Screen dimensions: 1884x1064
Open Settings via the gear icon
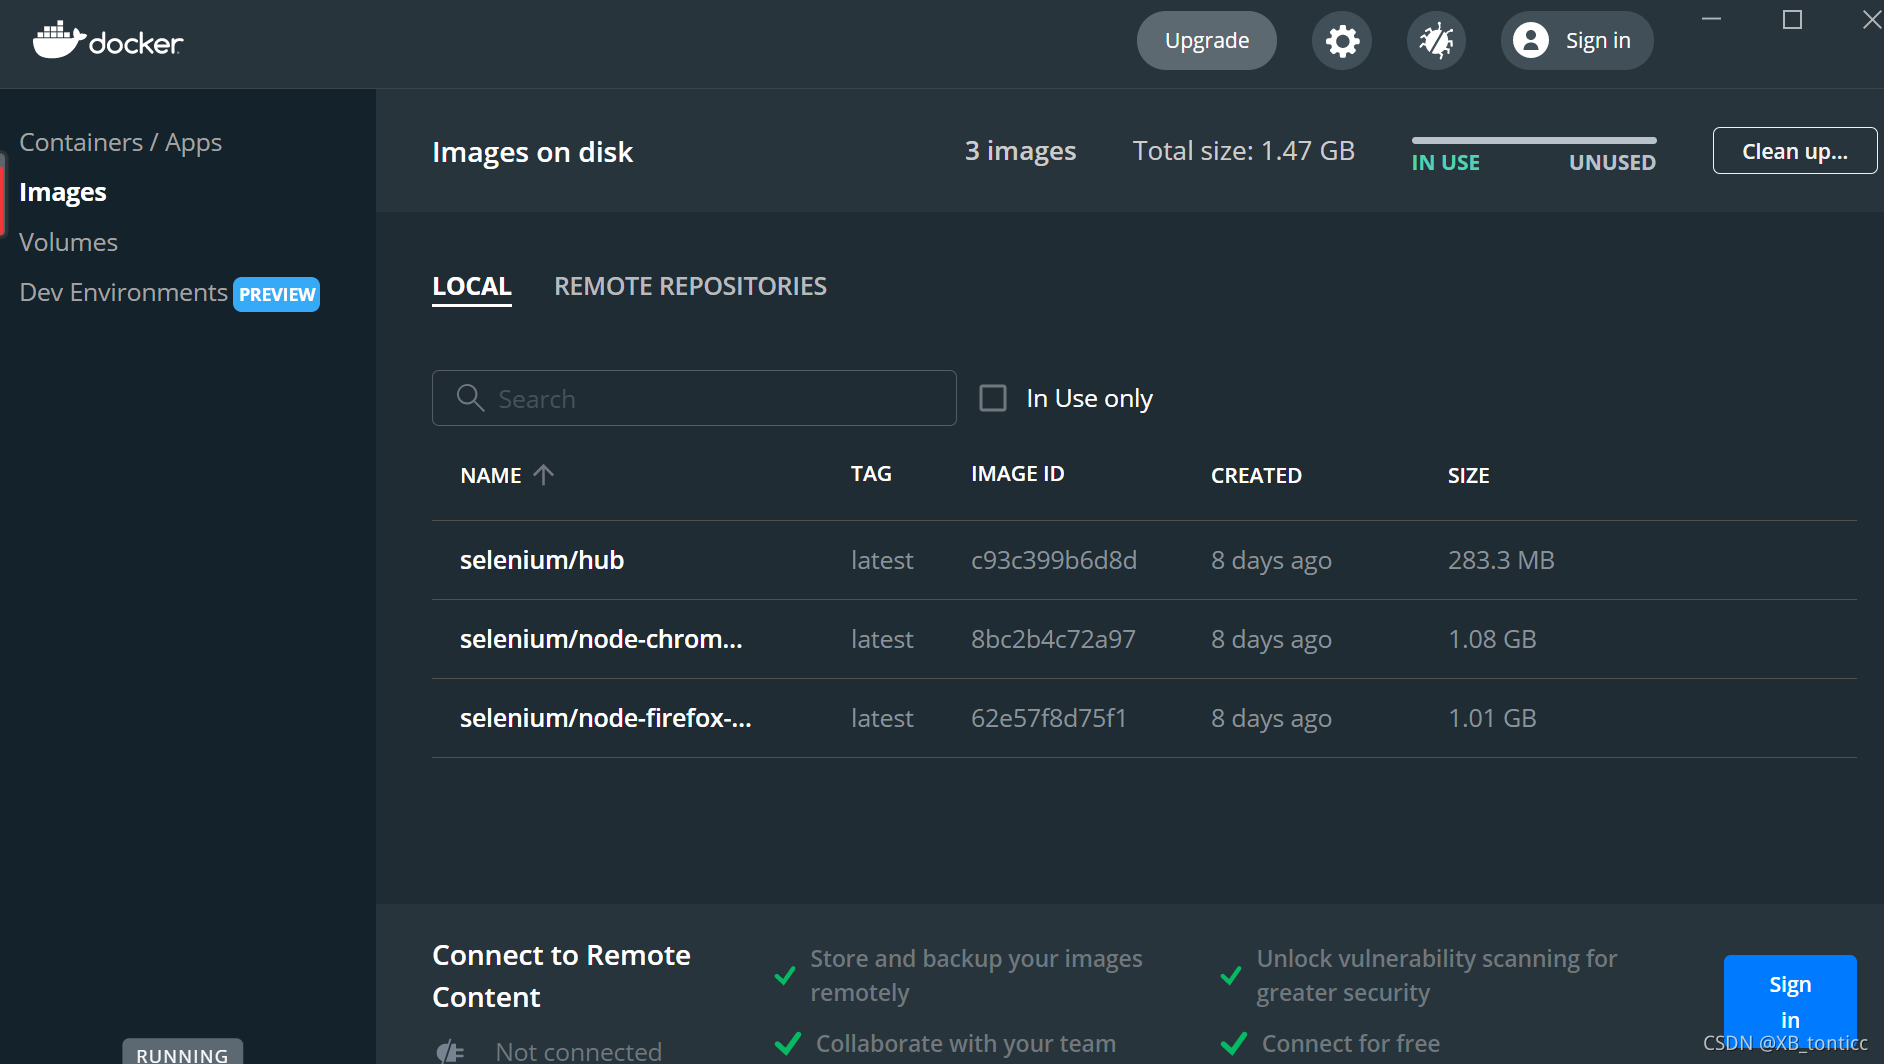(x=1342, y=41)
